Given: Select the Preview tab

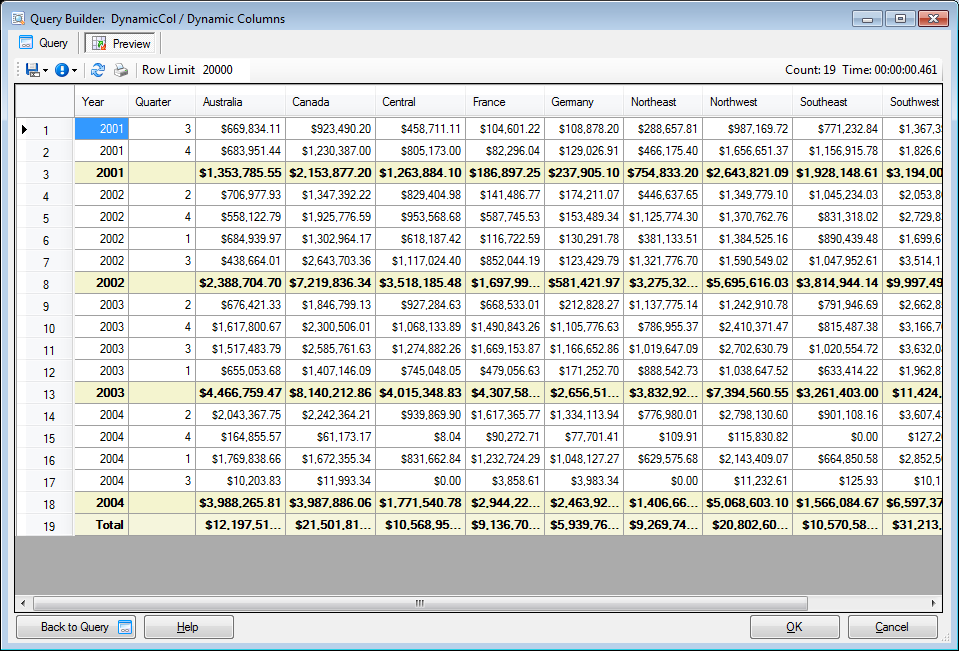Looking at the screenshot, I should 120,43.
